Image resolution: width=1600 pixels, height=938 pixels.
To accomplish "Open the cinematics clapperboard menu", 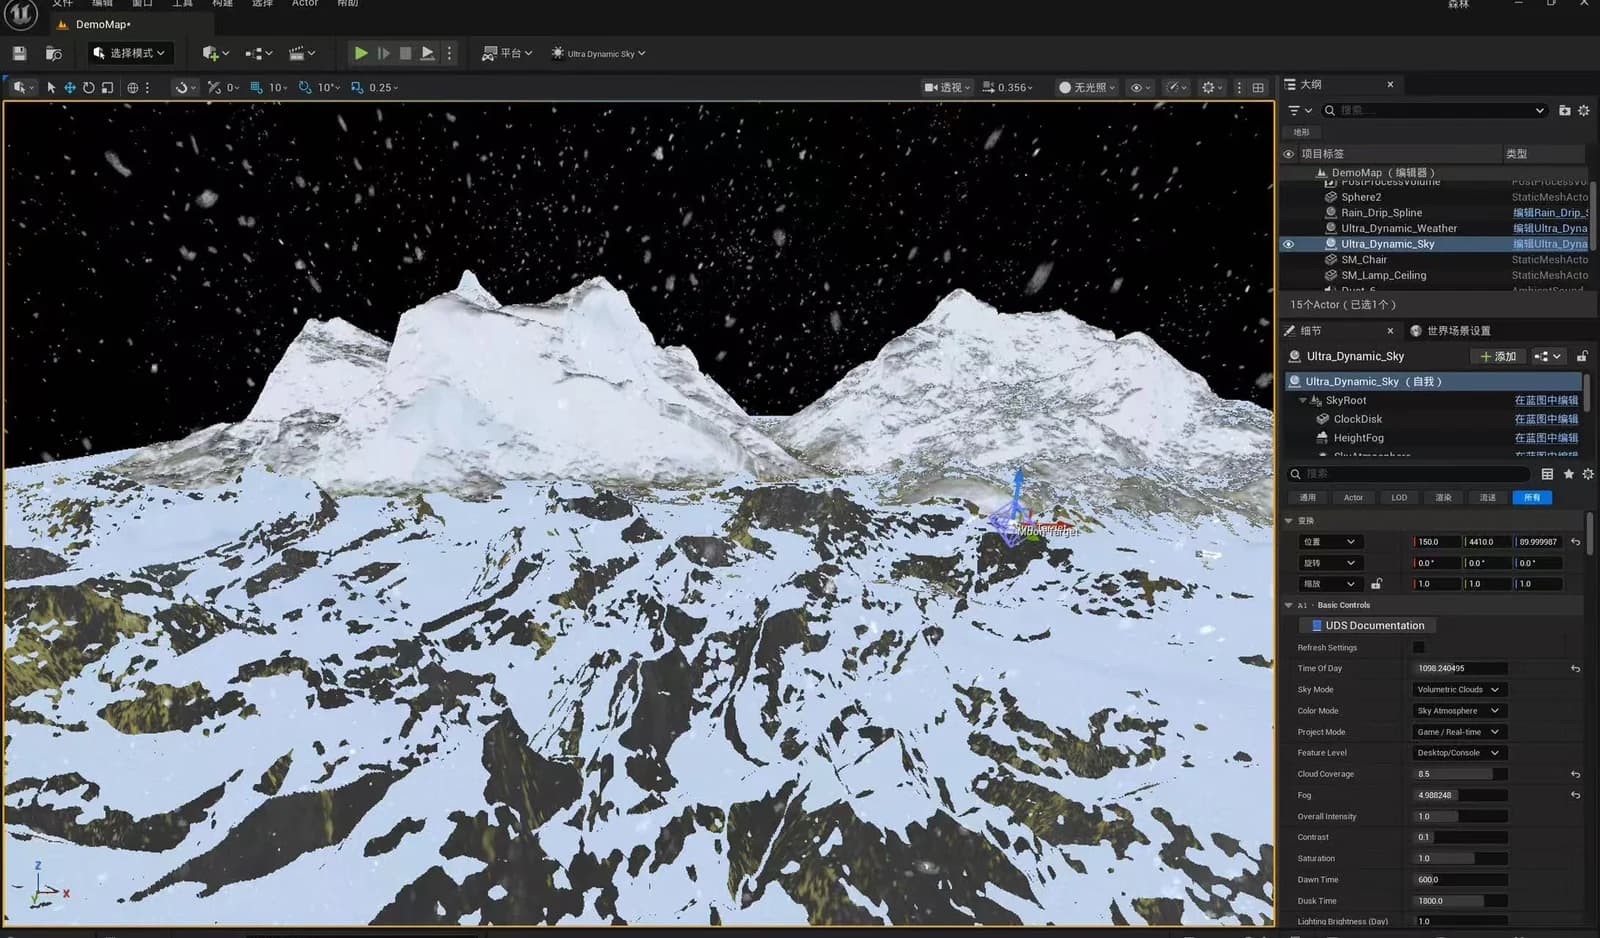I will click(x=301, y=53).
